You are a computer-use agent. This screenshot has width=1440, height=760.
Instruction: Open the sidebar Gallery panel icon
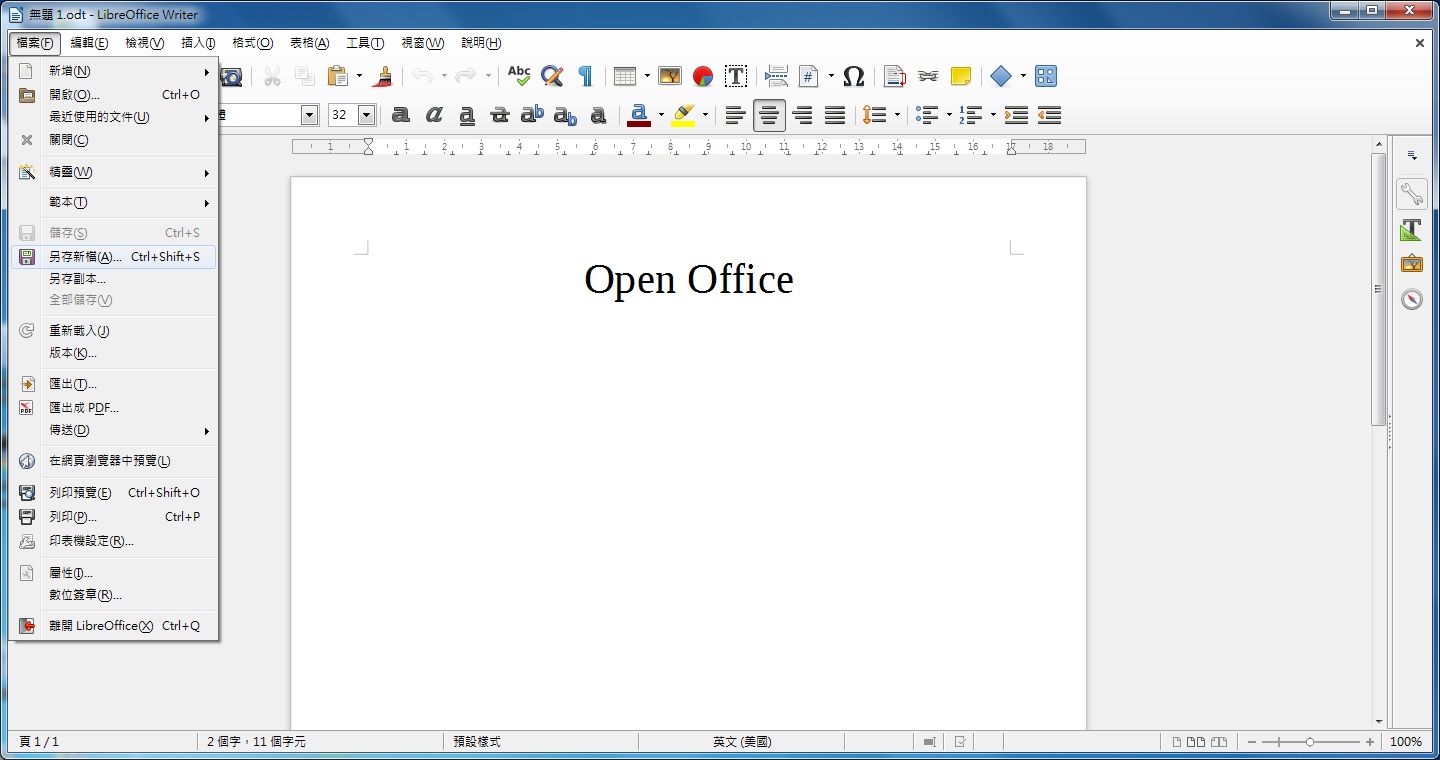pos(1411,264)
